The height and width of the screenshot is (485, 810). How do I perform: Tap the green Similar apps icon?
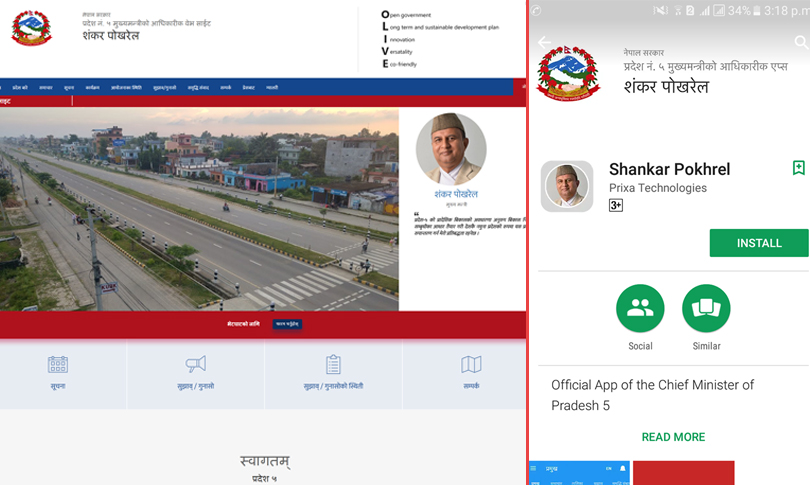706,308
